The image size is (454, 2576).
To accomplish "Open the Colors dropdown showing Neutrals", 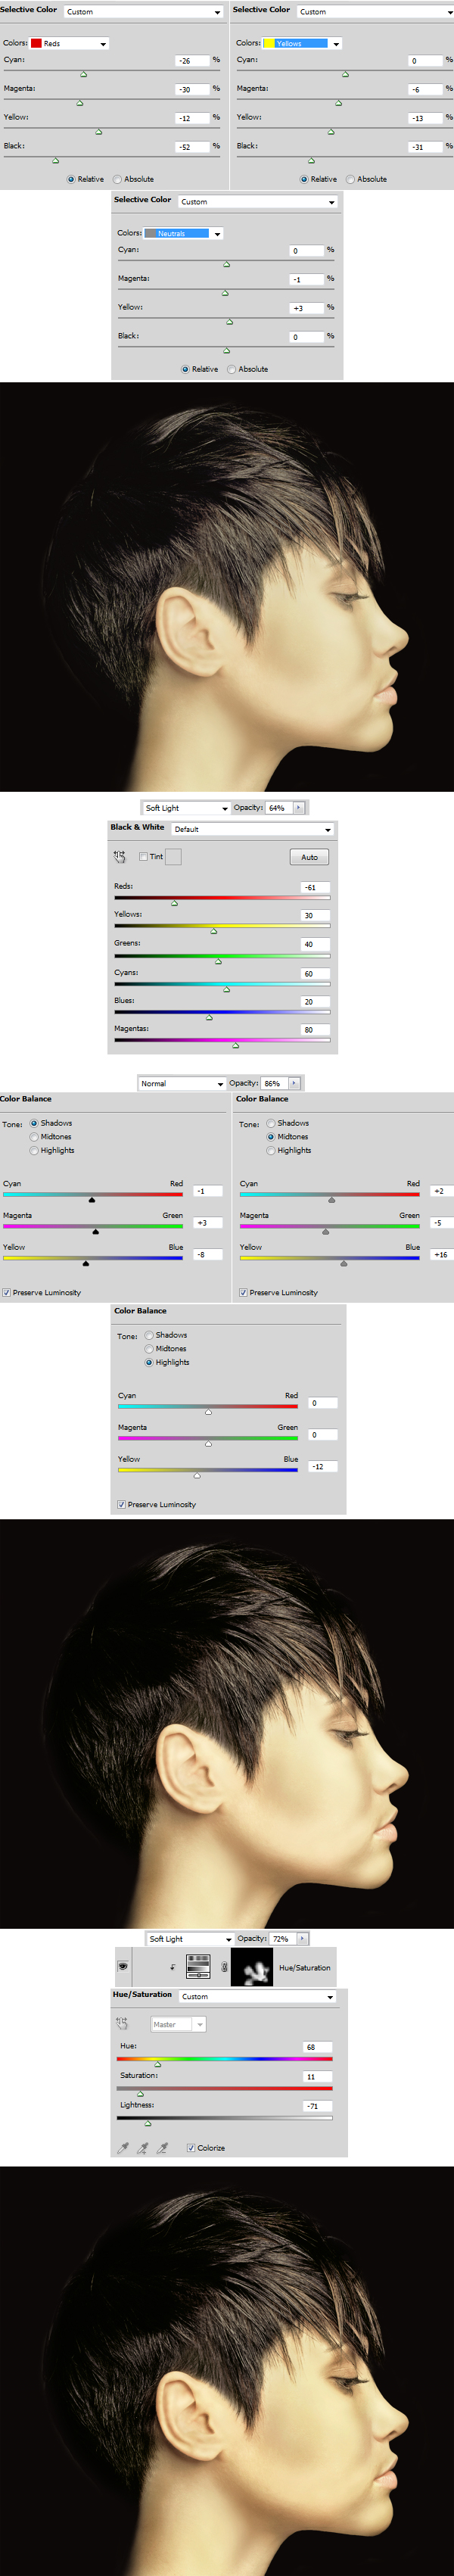I will click(x=184, y=233).
